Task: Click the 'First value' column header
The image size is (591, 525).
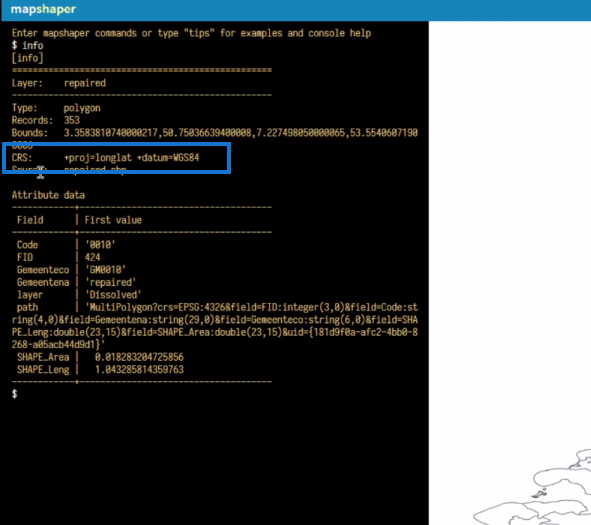Action: point(113,220)
